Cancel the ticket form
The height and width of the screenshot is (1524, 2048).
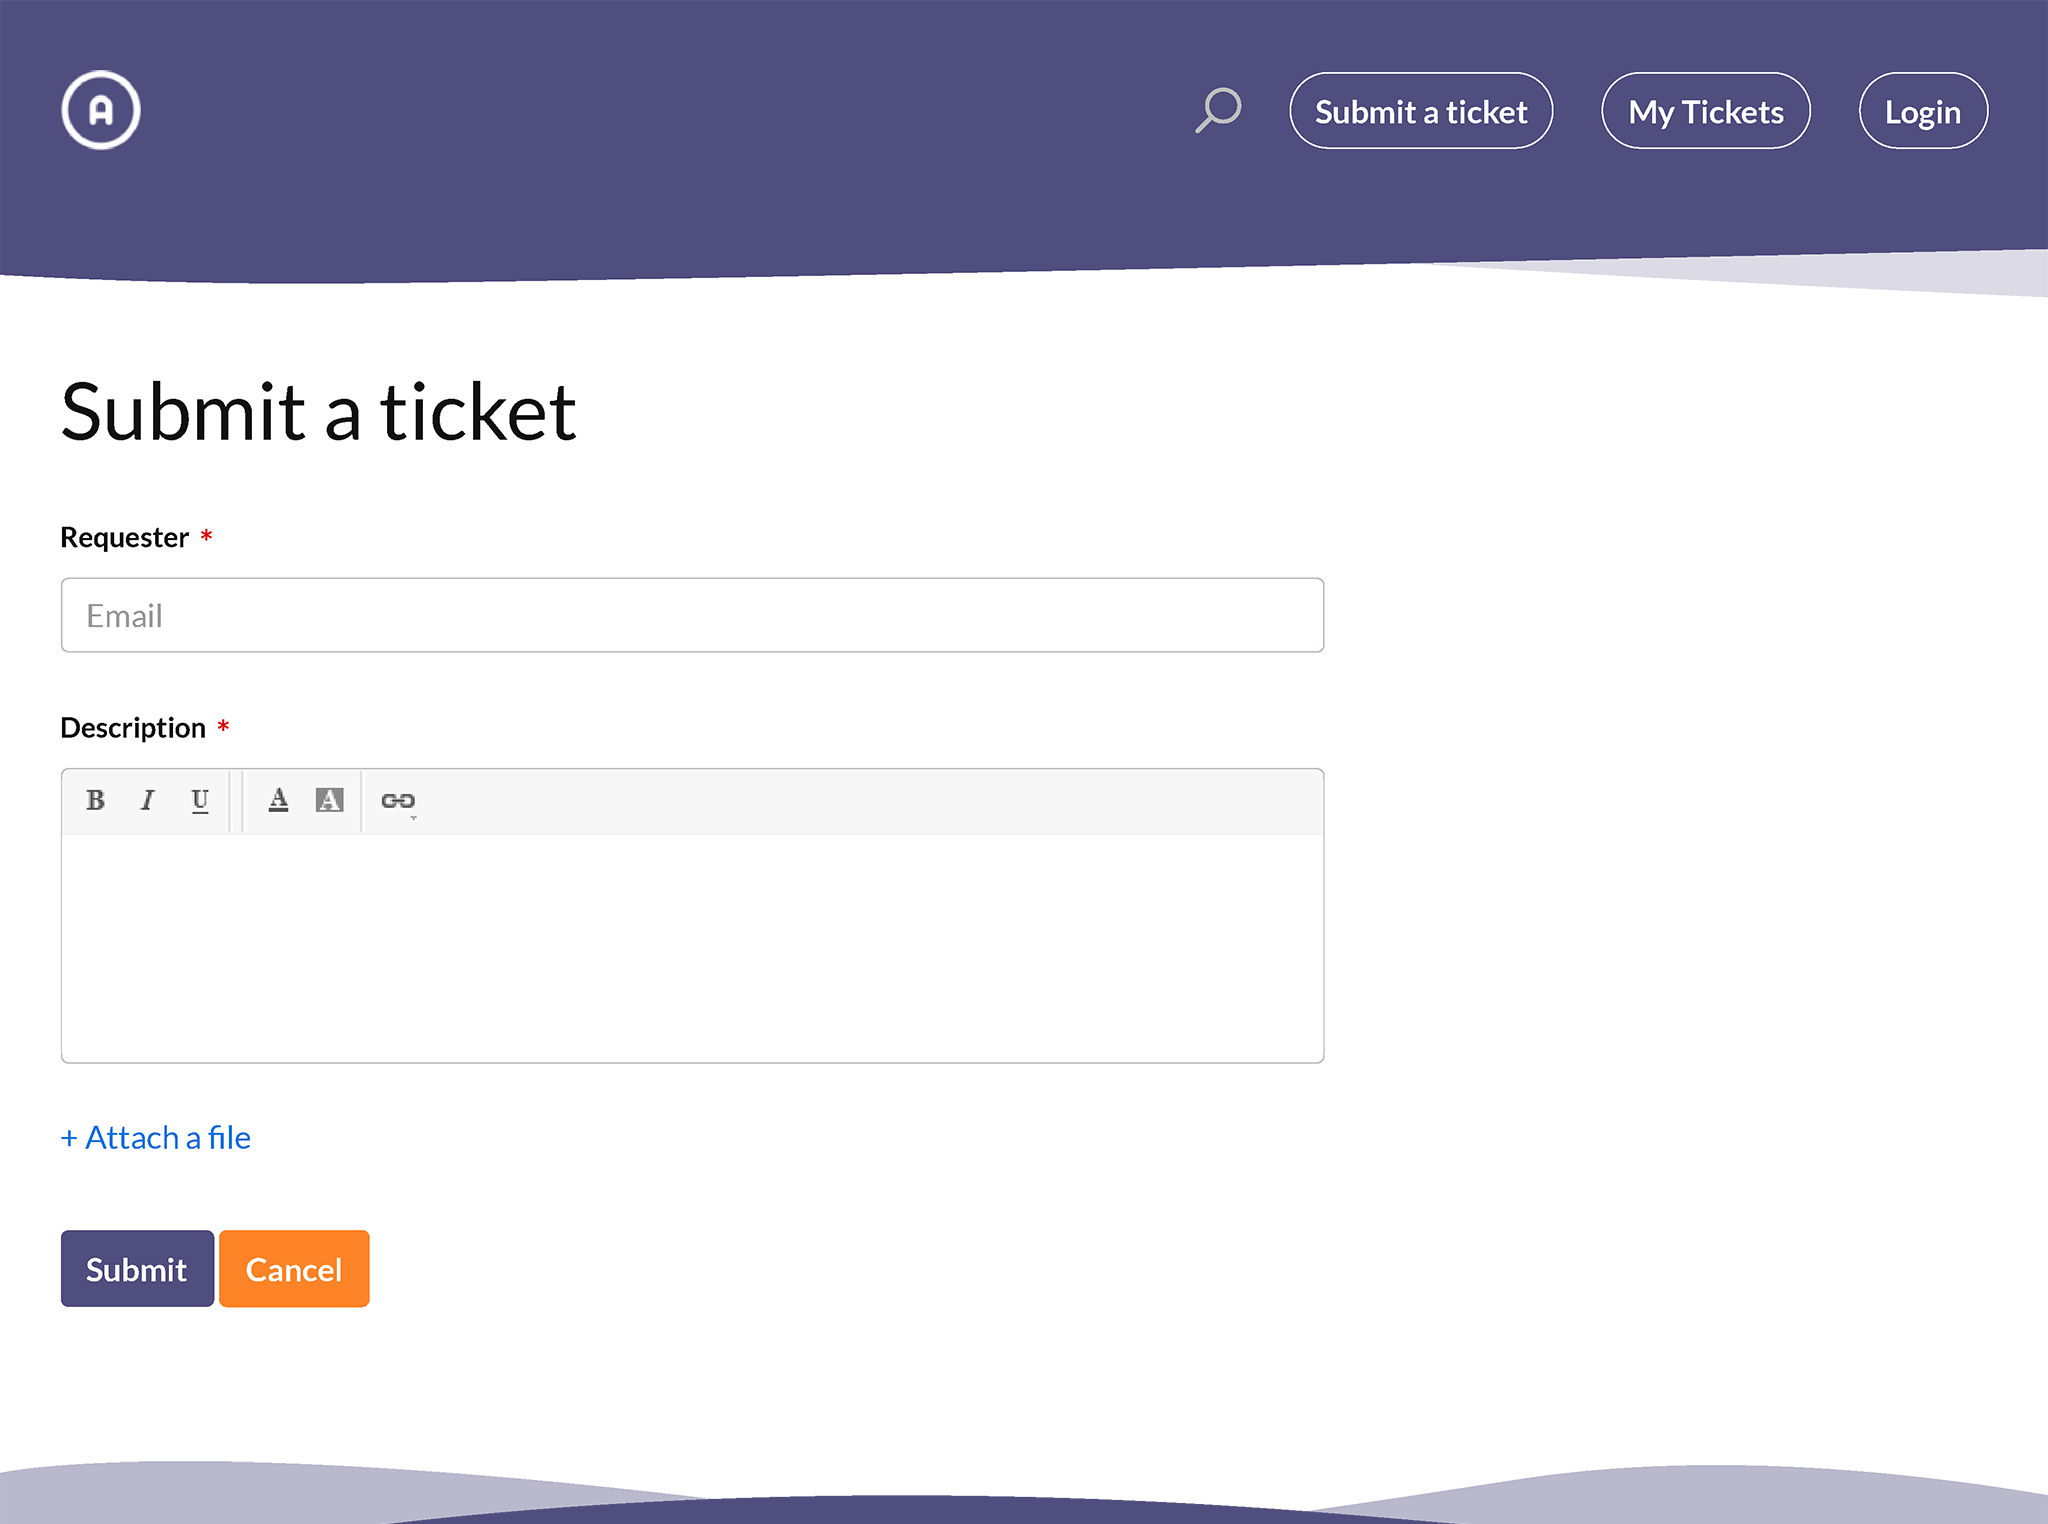pos(294,1269)
